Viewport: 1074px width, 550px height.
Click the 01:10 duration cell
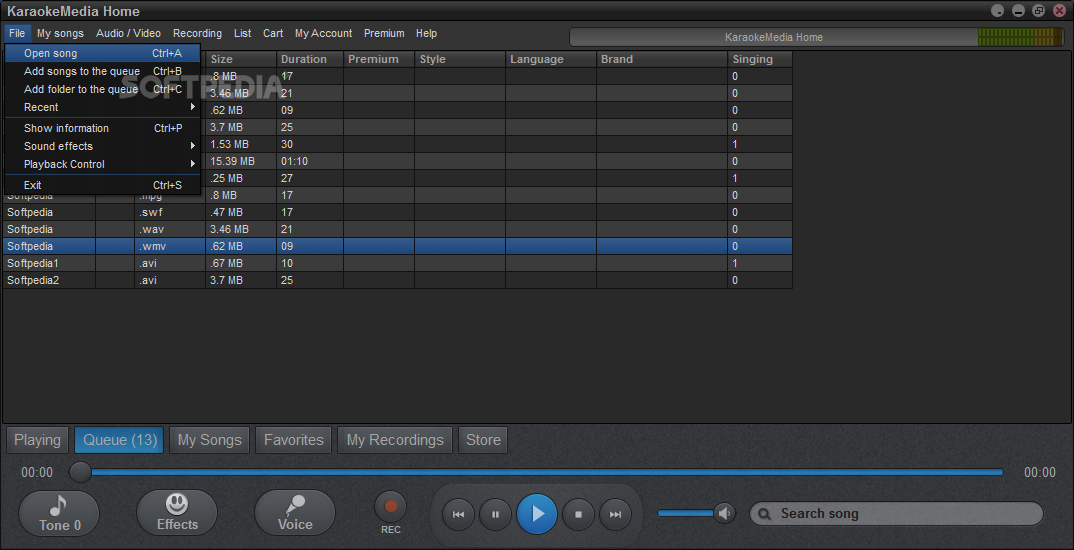coord(310,161)
